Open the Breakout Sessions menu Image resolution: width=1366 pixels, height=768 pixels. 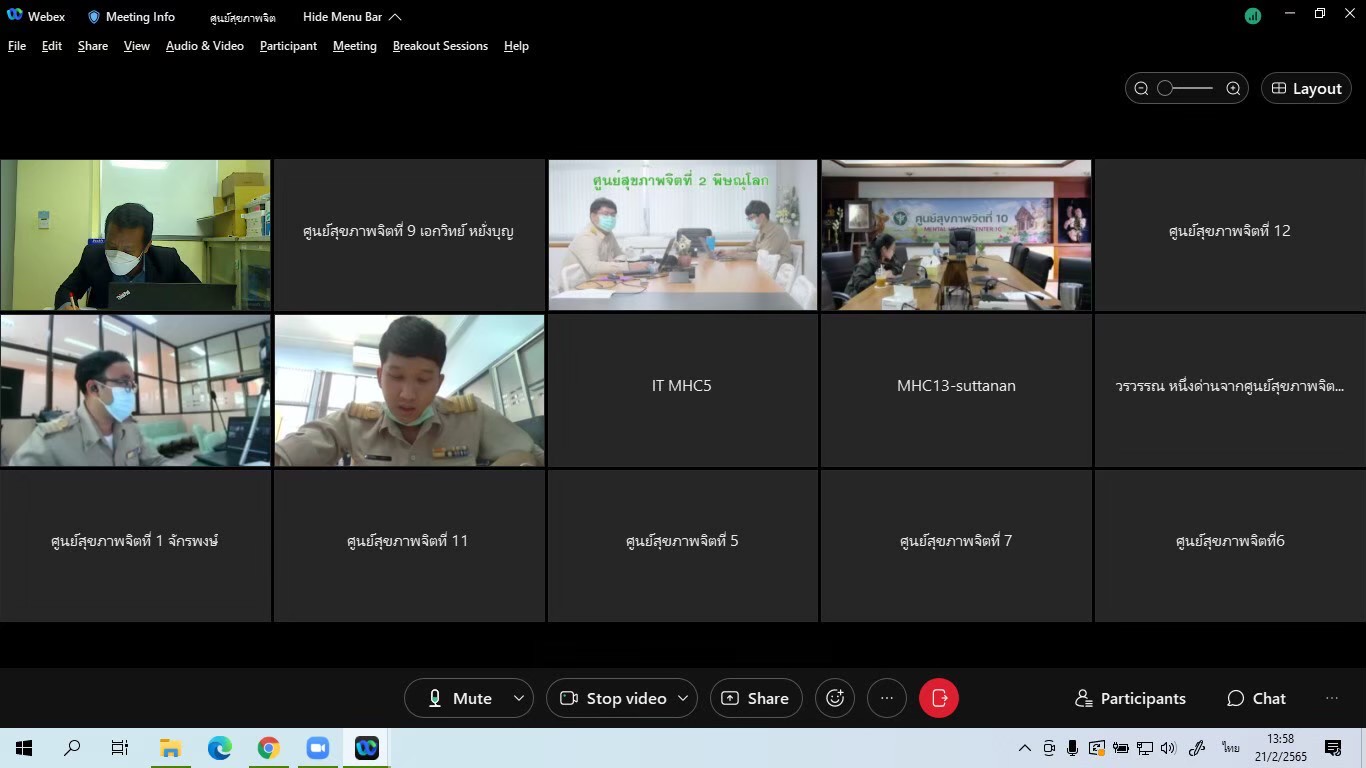click(440, 46)
